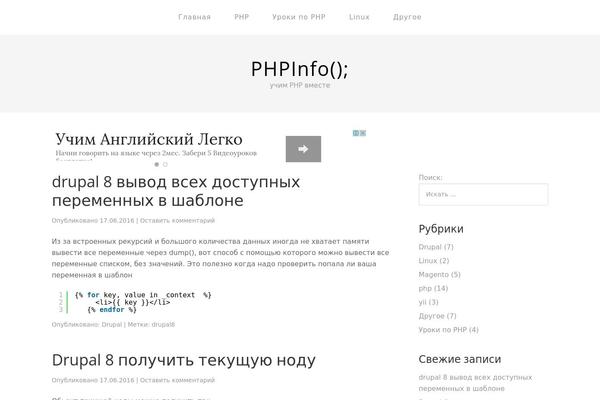Click Оставить комментарий under first post
Image resolution: width=600 pixels, height=400 pixels.
[x=177, y=220]
